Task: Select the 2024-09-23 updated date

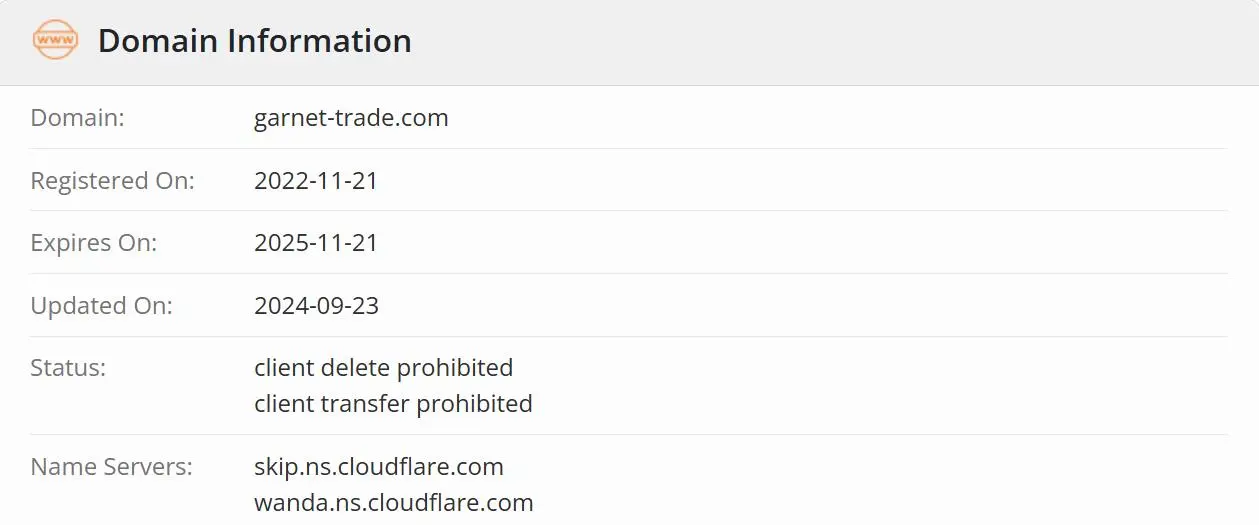Action: [x=316, y=306]
